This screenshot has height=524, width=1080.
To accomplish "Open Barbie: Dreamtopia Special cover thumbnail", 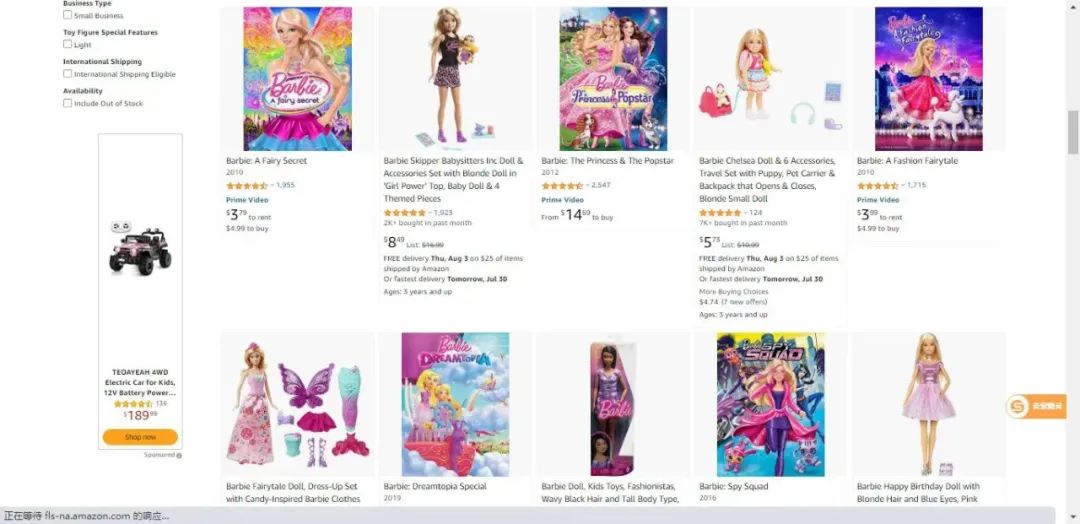I will [455, 404].
